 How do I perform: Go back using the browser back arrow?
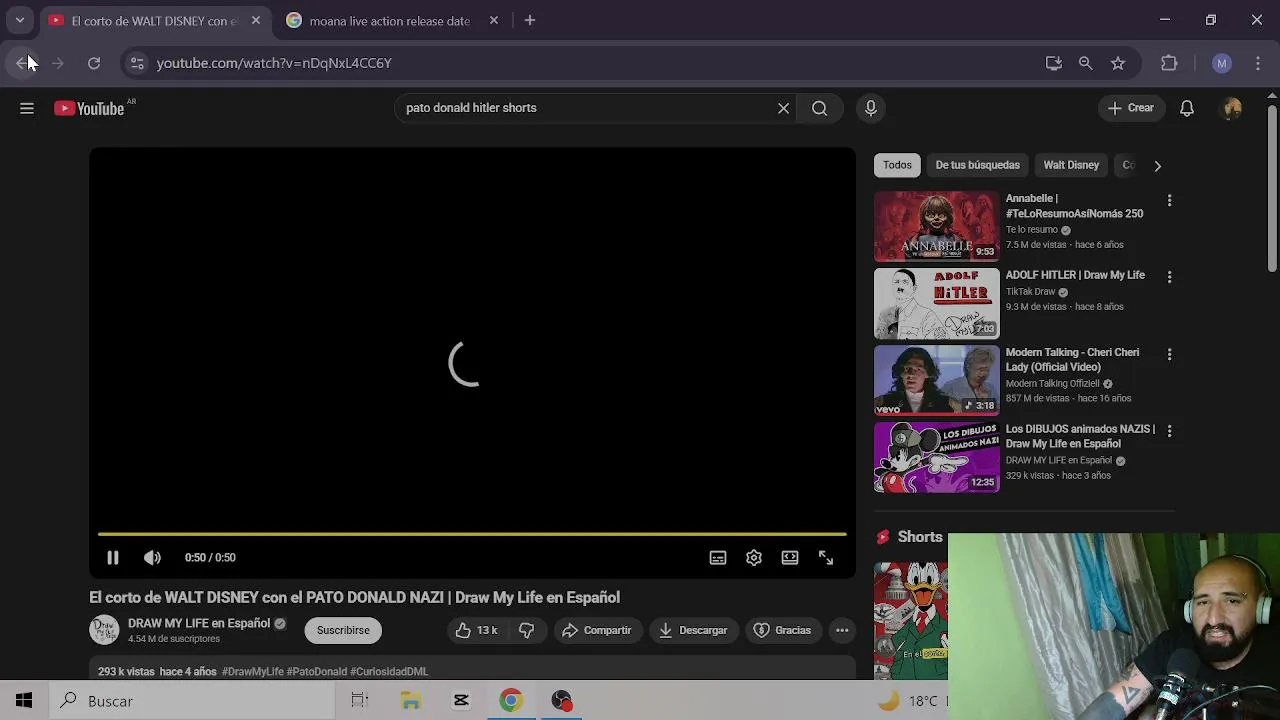(22, 63)
